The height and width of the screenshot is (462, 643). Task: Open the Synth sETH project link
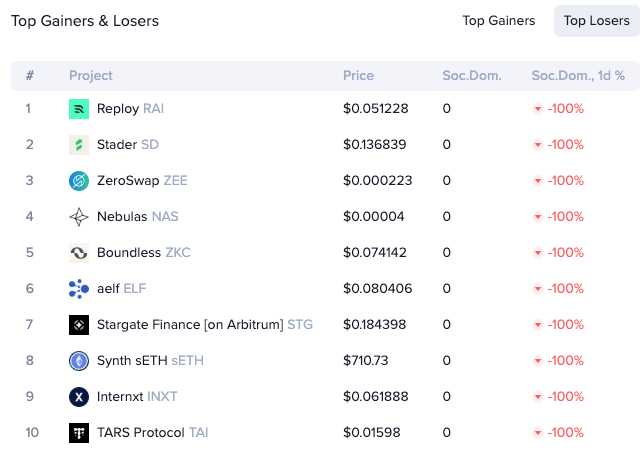click(132, 361)
